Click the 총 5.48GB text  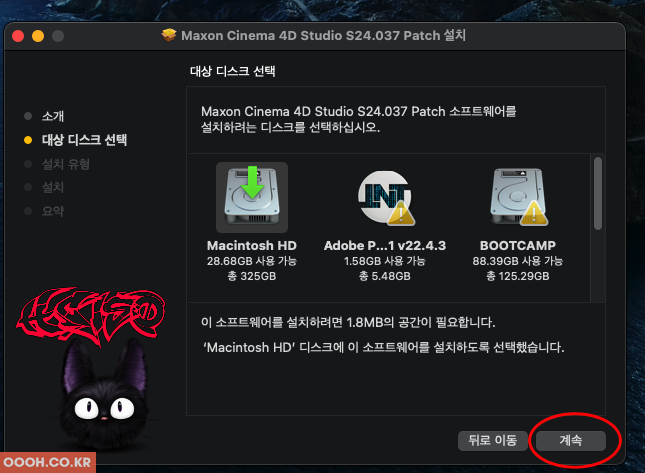coord(385,276)
